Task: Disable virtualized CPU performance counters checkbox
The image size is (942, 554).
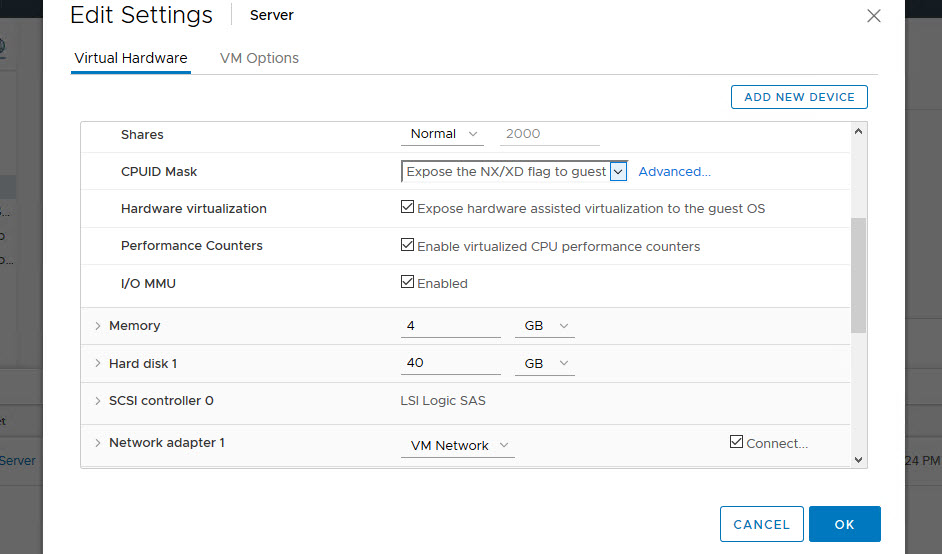Action: tap(407, 245)
